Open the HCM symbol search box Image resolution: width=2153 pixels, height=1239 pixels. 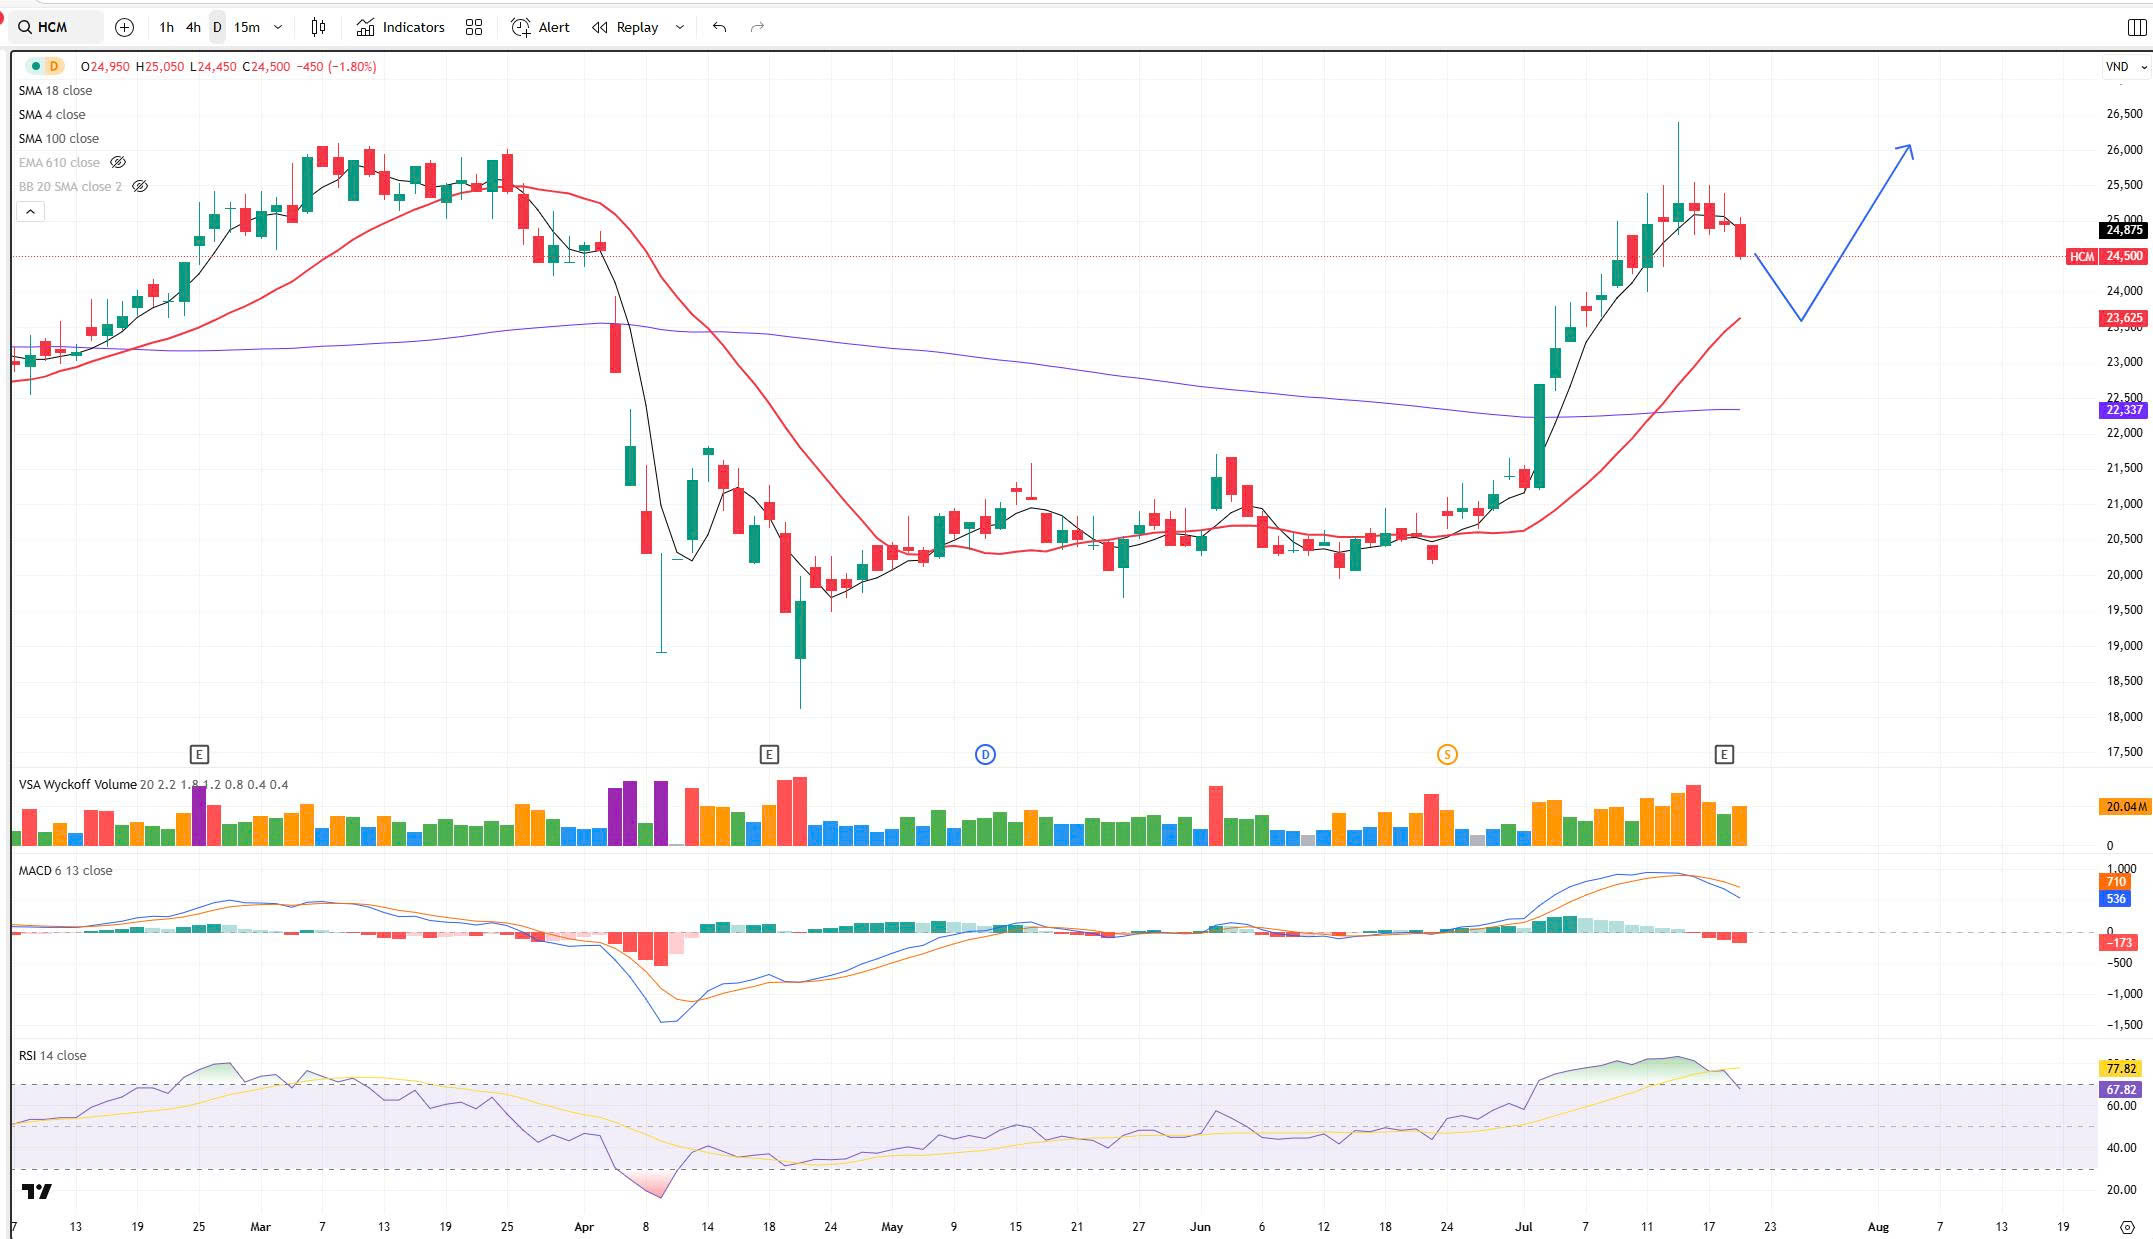(x=55, y=27)
